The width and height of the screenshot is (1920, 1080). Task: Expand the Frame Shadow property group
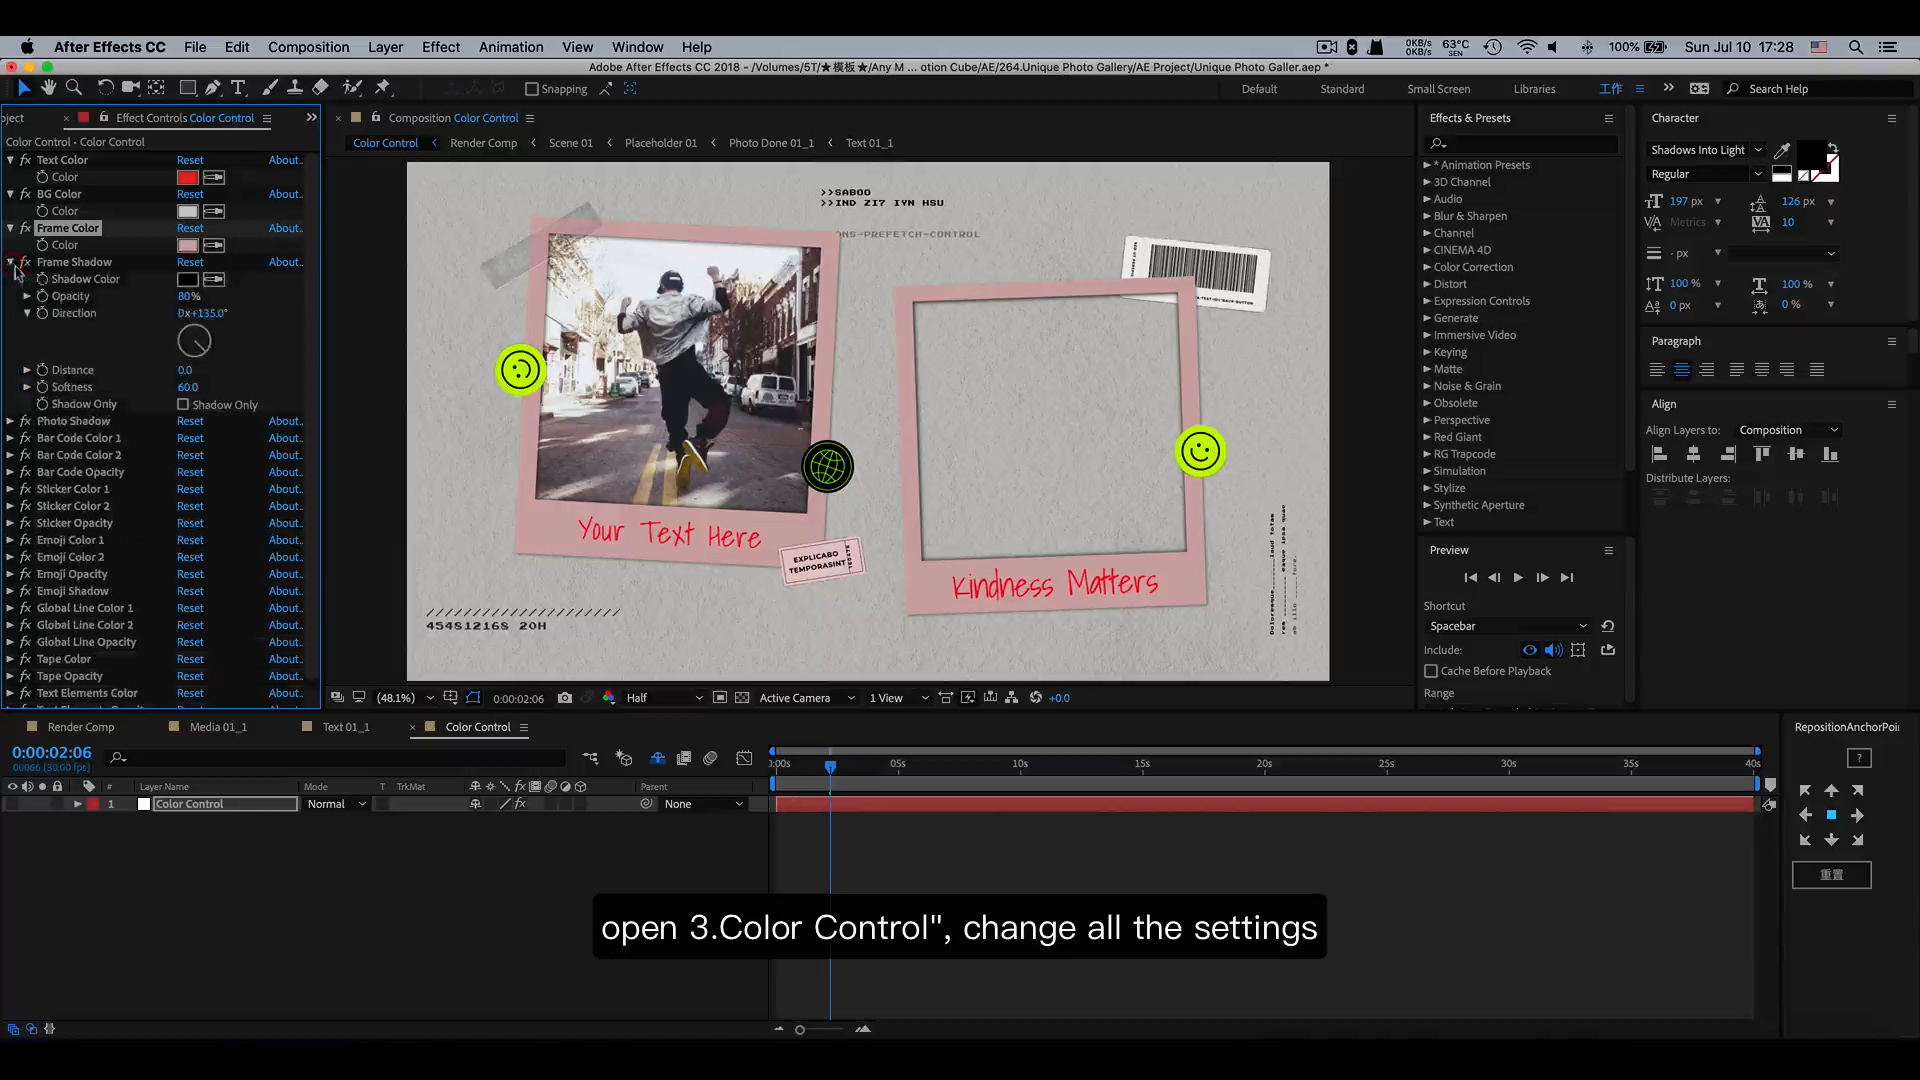(x=11, y=261)
